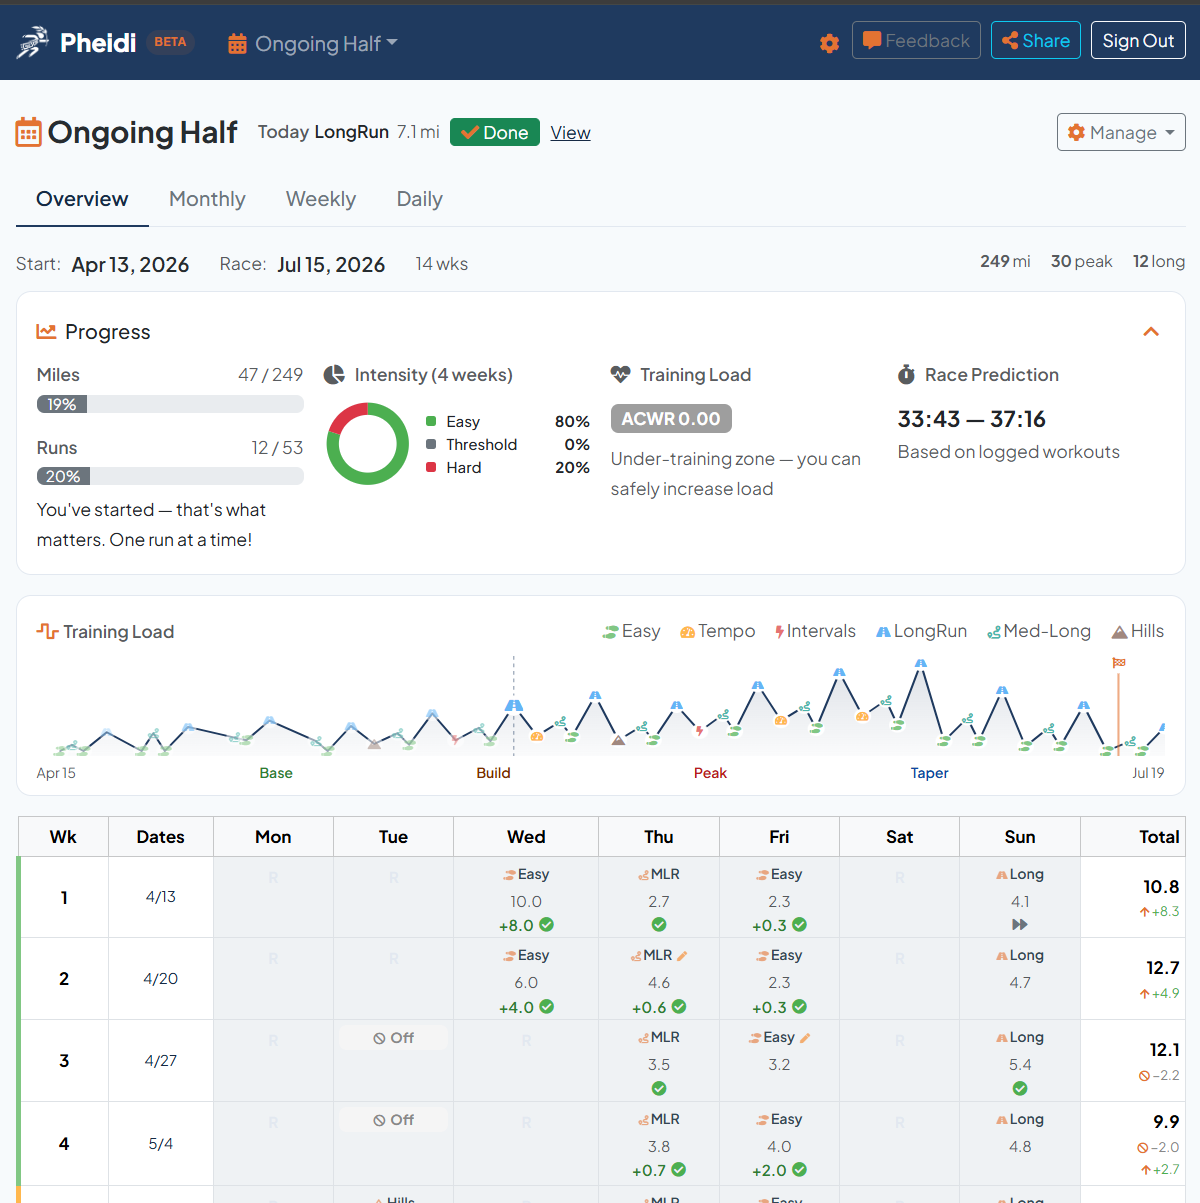This screenshot has height=1203, width=1200.
Task: Click the week 1 Sunday fast-forward icon
Action: [1020, 925]
